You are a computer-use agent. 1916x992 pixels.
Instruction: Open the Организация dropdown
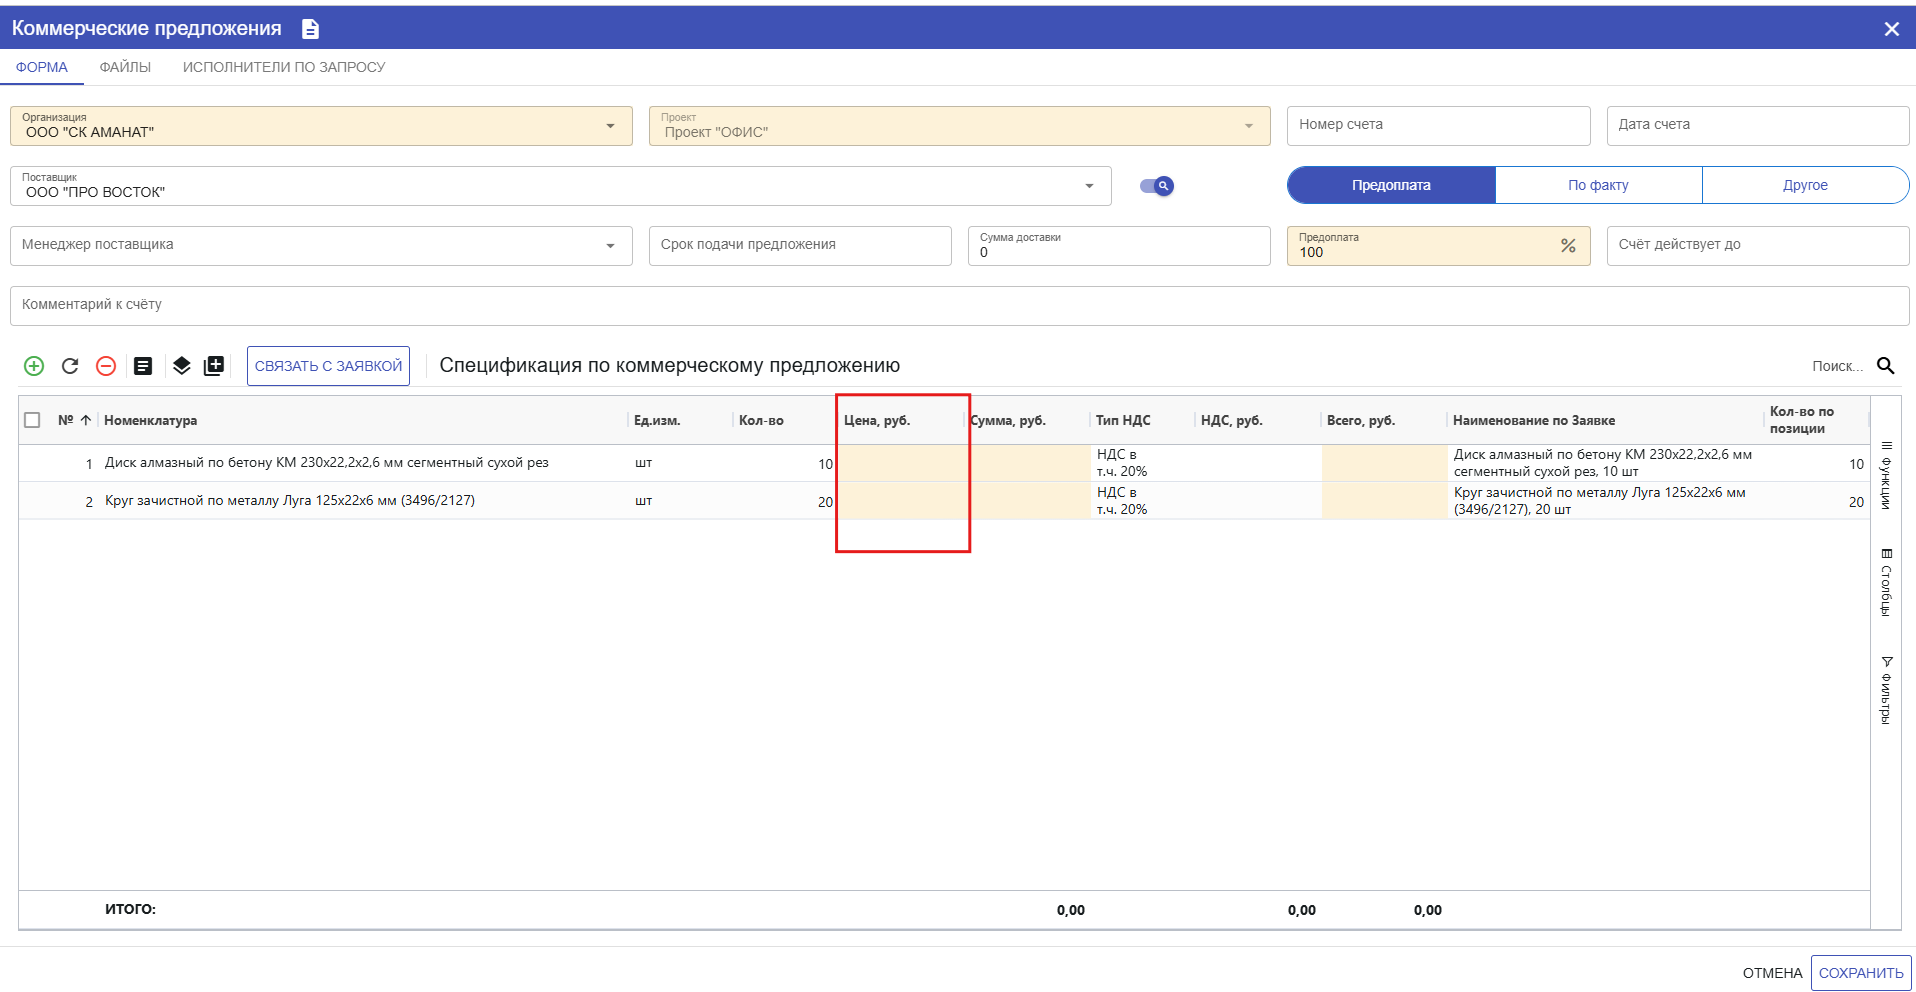coord(610,126)
